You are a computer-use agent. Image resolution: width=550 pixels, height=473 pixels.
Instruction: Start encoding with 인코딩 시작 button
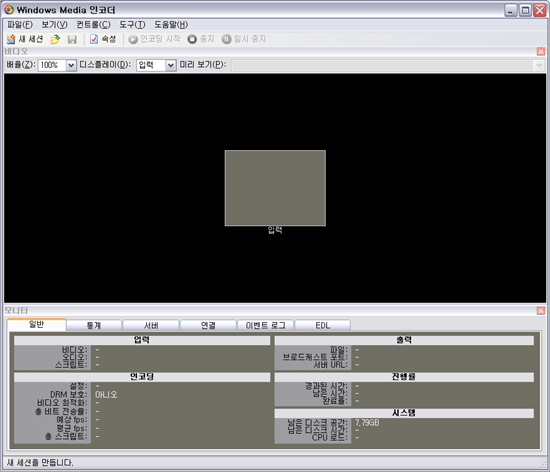tap(154, 39)
